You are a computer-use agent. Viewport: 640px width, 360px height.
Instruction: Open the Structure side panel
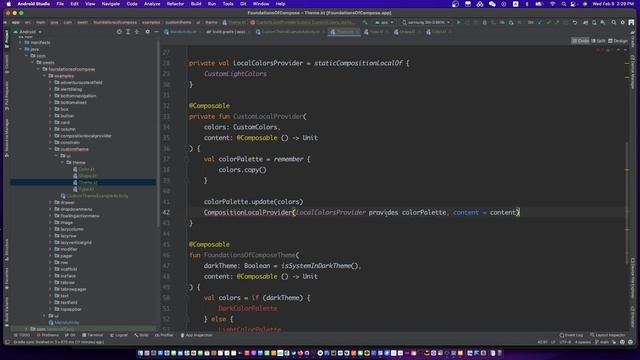point(7,249)
